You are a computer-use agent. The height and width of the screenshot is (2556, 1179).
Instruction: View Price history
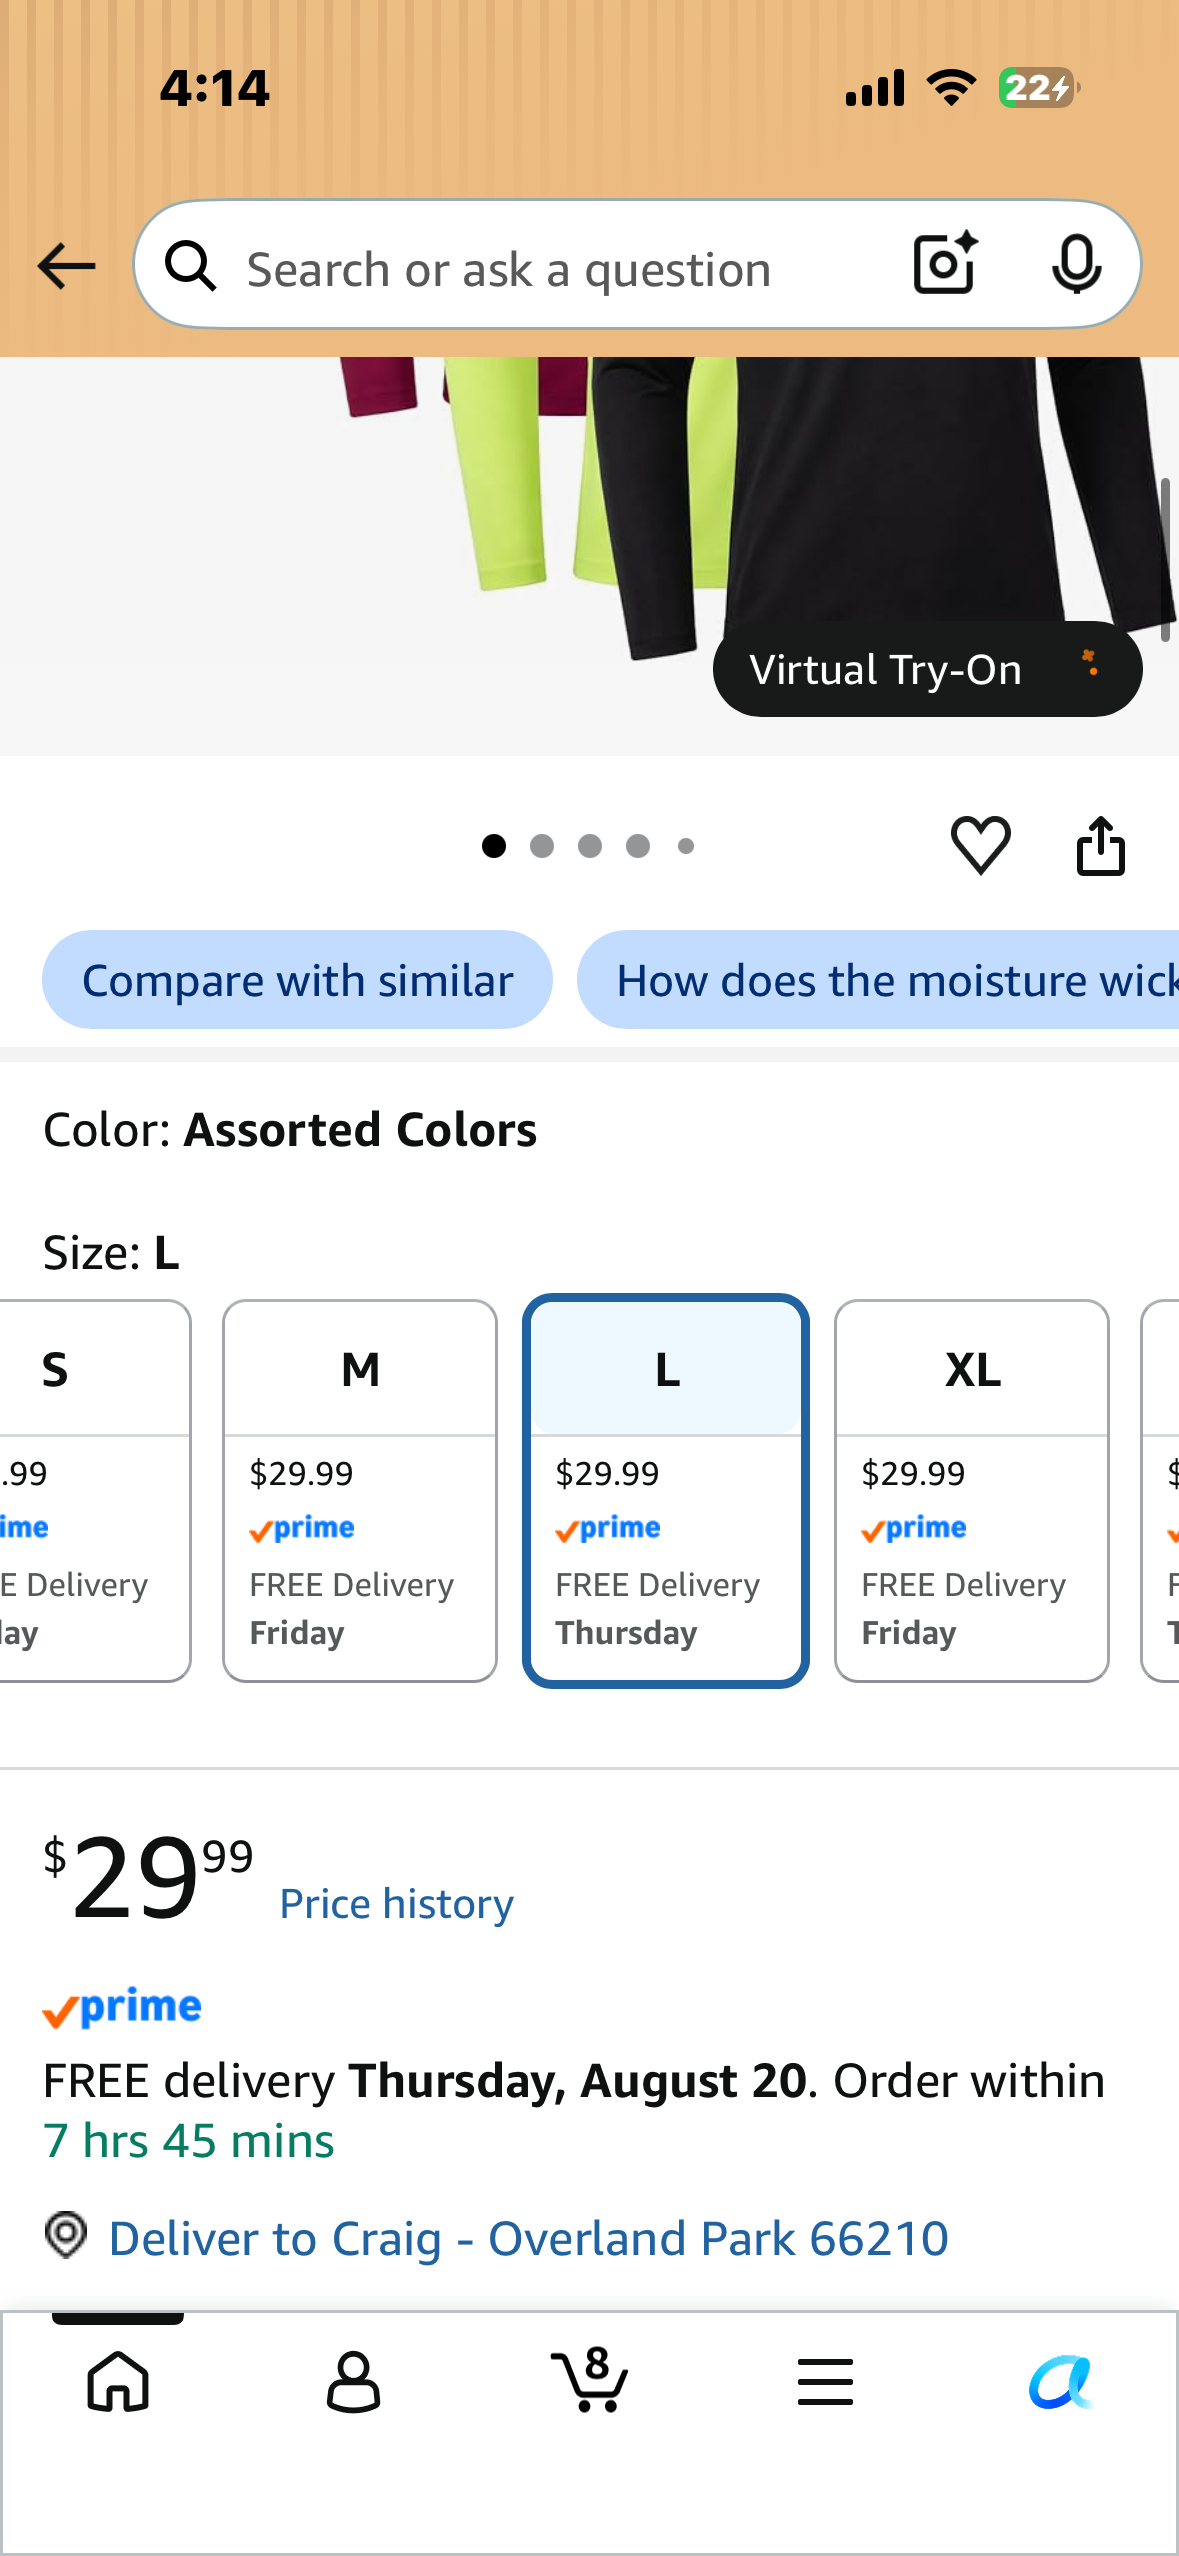tap(397, 1904)
